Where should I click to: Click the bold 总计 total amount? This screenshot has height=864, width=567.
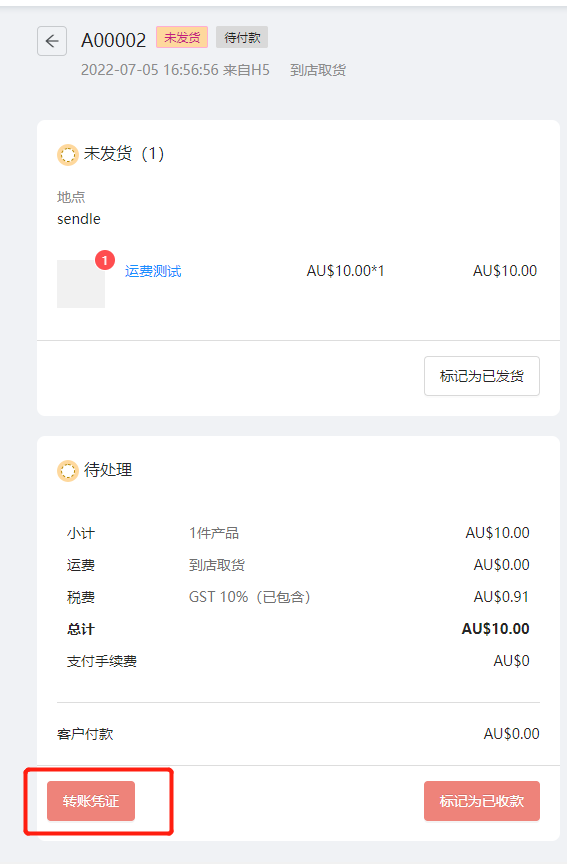pyautogui.click(x=495, y=629)
